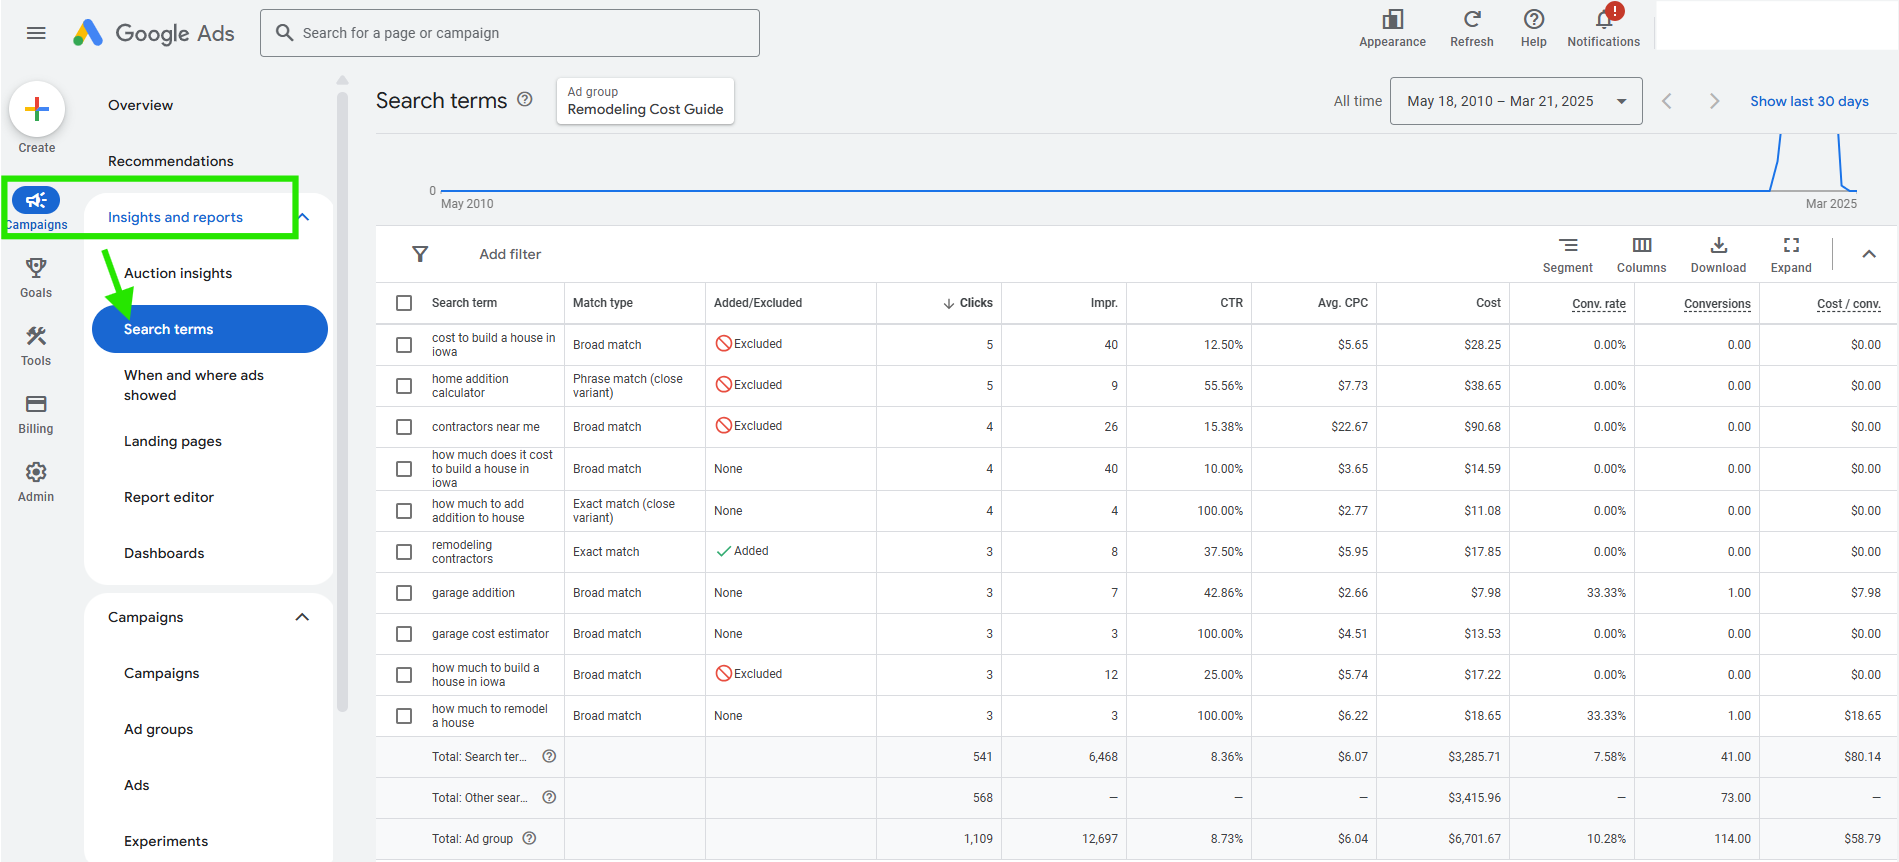1899x862 pixels.
Task: Click the Refresh icon
Action: click(1471, 20)
